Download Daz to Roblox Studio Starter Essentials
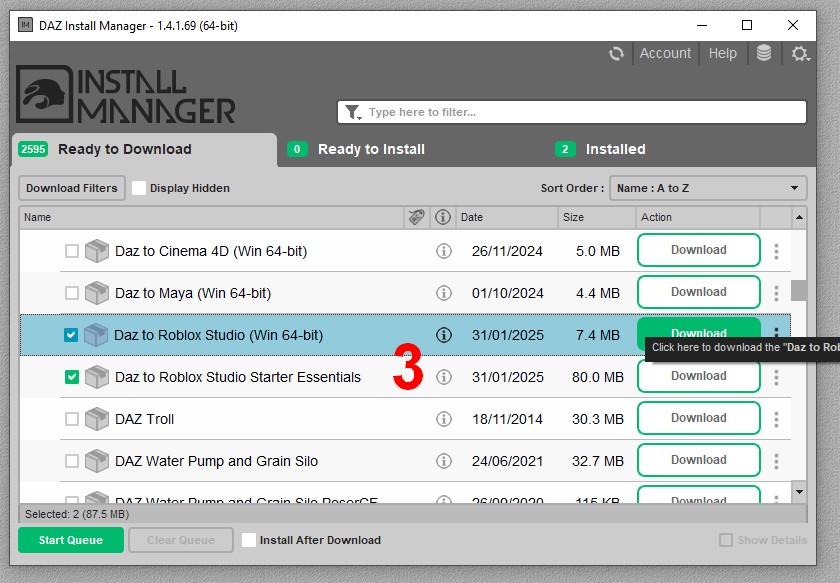This screenshot has height=583, width=840. coord(699,376)
